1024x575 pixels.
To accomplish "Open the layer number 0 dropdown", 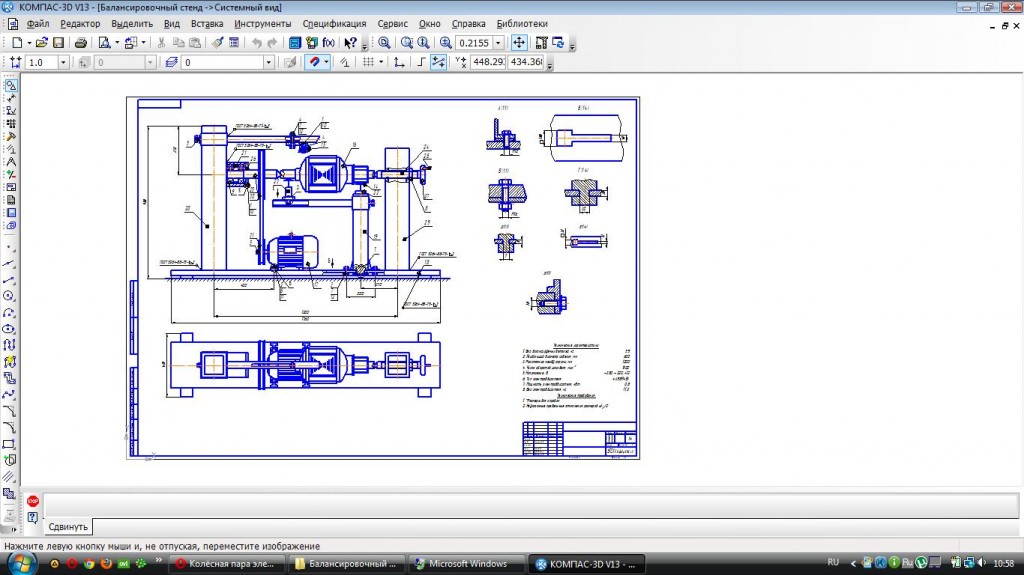I will point(268,62).
